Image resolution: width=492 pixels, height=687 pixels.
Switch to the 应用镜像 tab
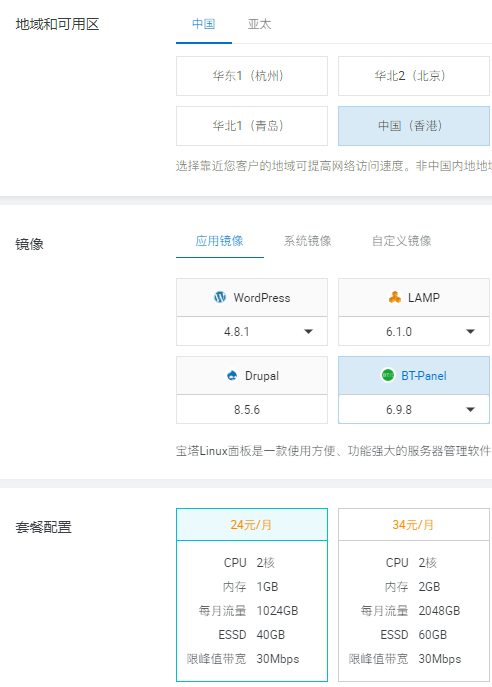pyautogui.click(x=219, y=241)
